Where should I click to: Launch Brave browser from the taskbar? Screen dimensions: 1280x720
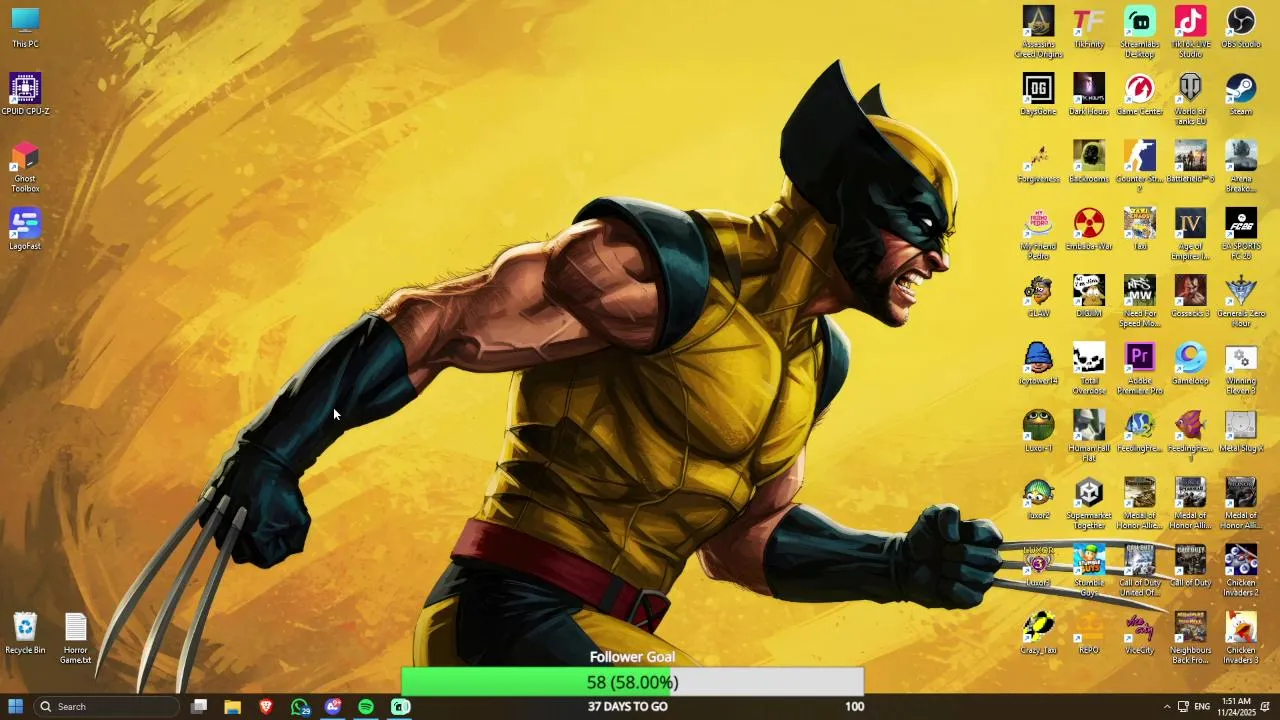(266, 706)
